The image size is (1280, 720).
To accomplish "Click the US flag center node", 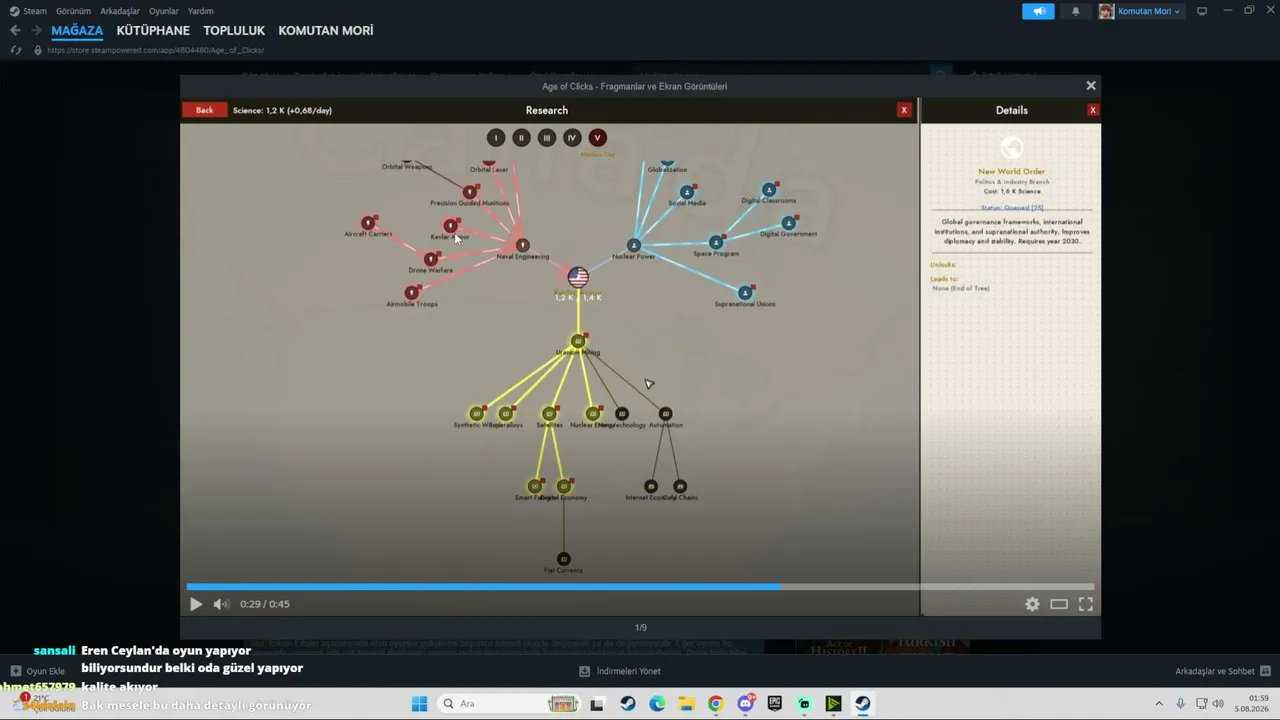I will pos(578,277).
